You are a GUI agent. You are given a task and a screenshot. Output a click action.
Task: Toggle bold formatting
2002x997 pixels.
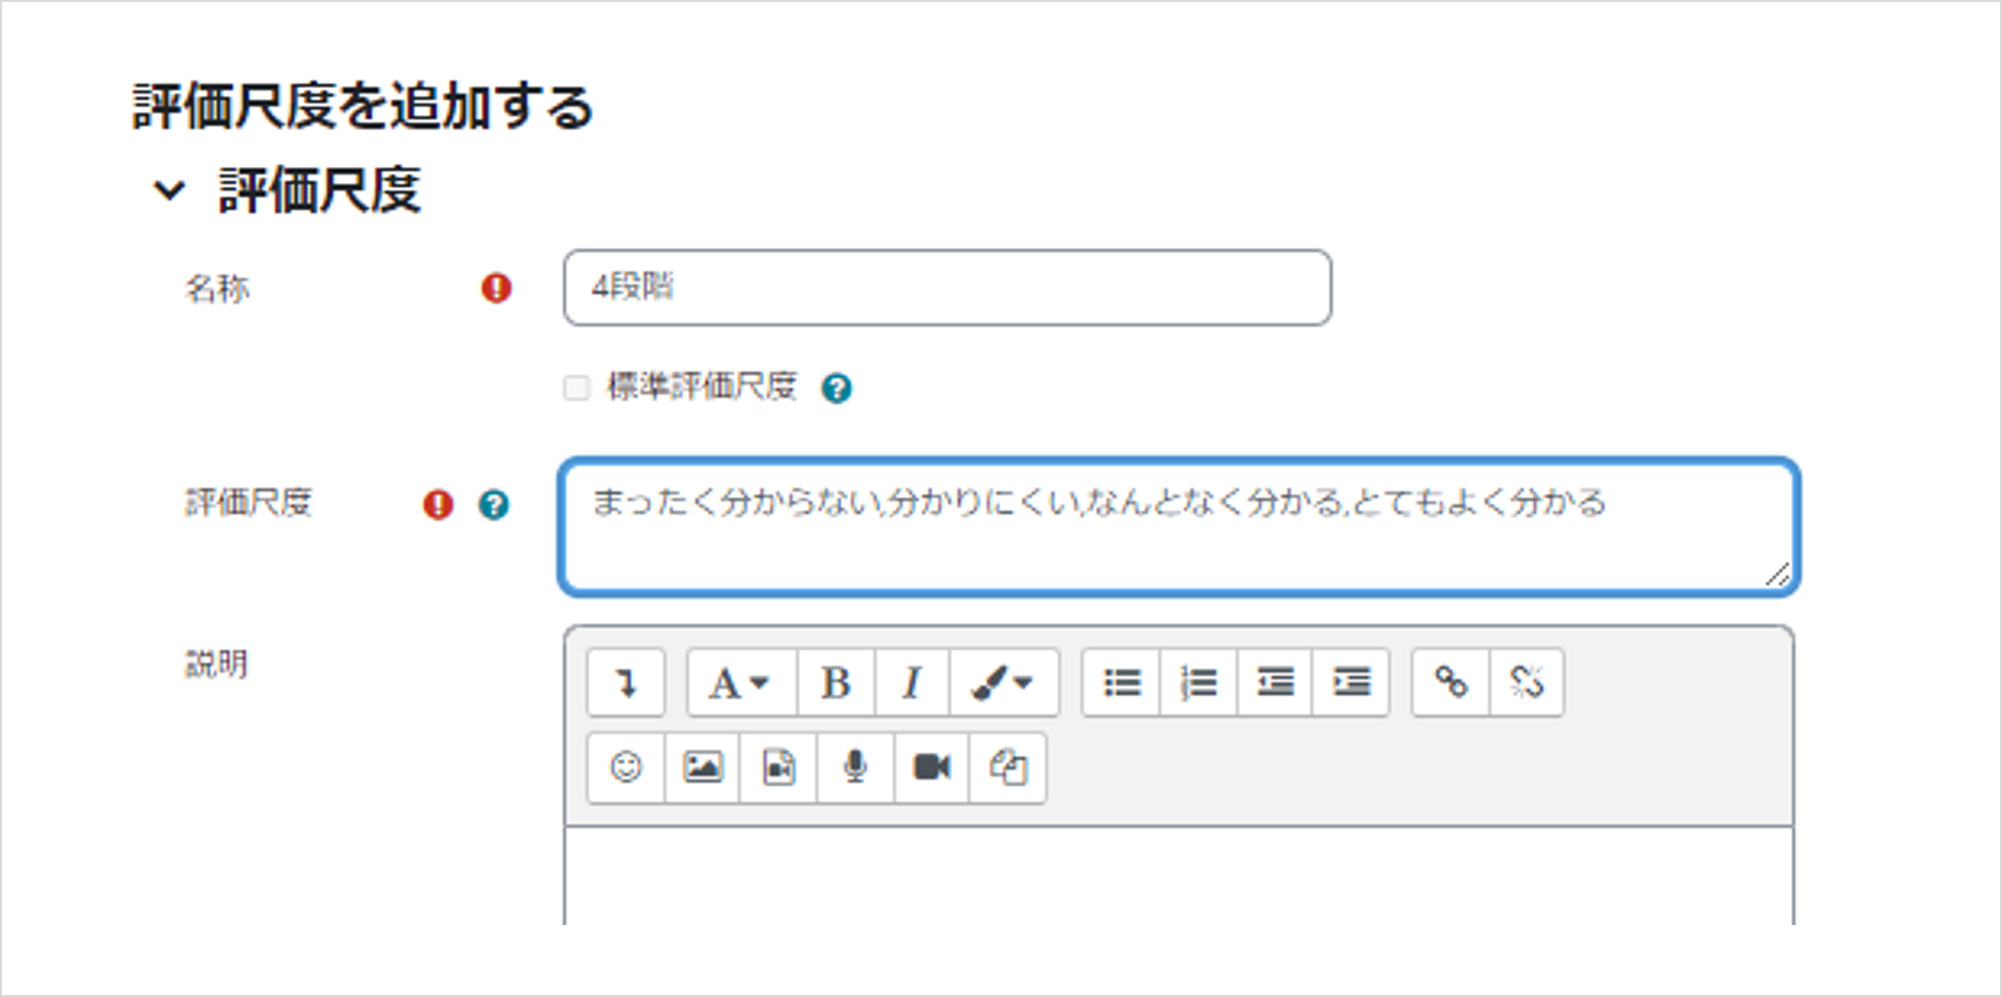[x=836, y=683]
